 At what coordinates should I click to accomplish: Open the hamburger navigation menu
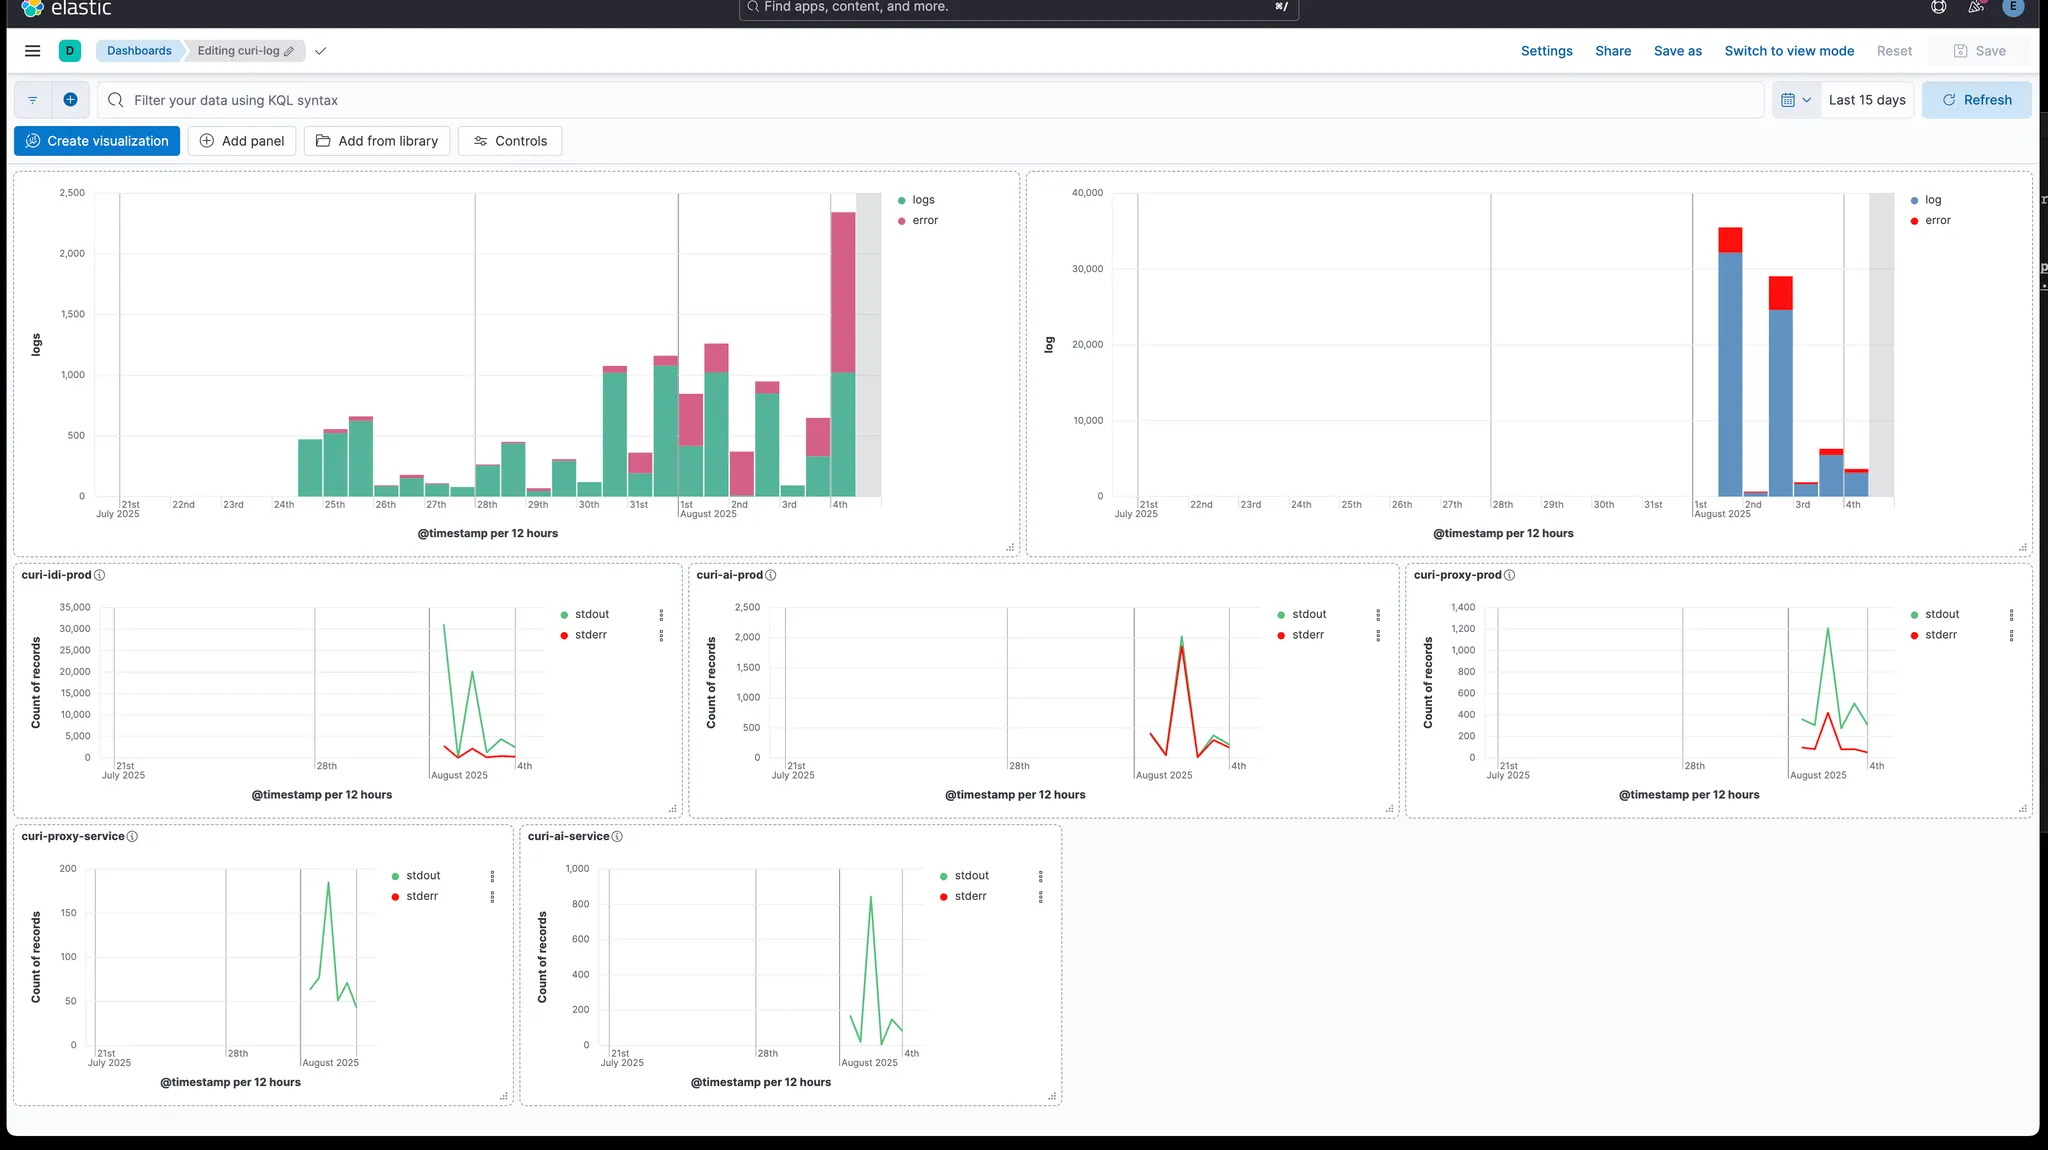point(32,51)
